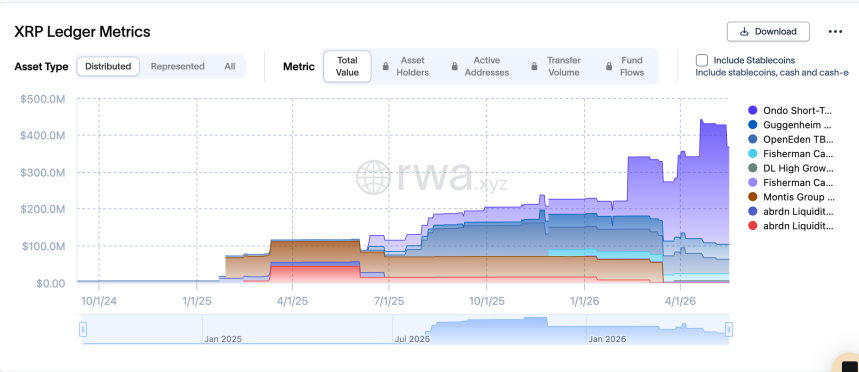Click the OpenEden TB... legend label
The height and width of the screenshot is (372, 859).
tap(798, 139)
